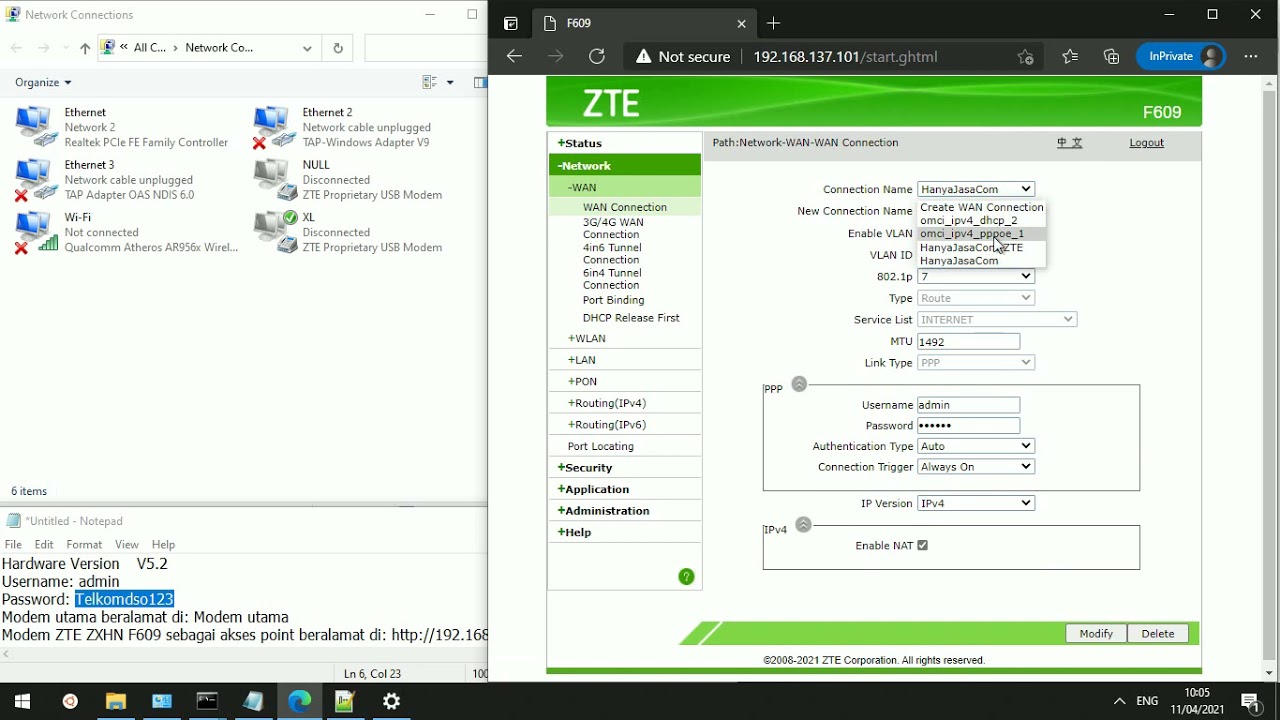
Task: Show hidden tray icons chevron
Action: point(1119,701)
